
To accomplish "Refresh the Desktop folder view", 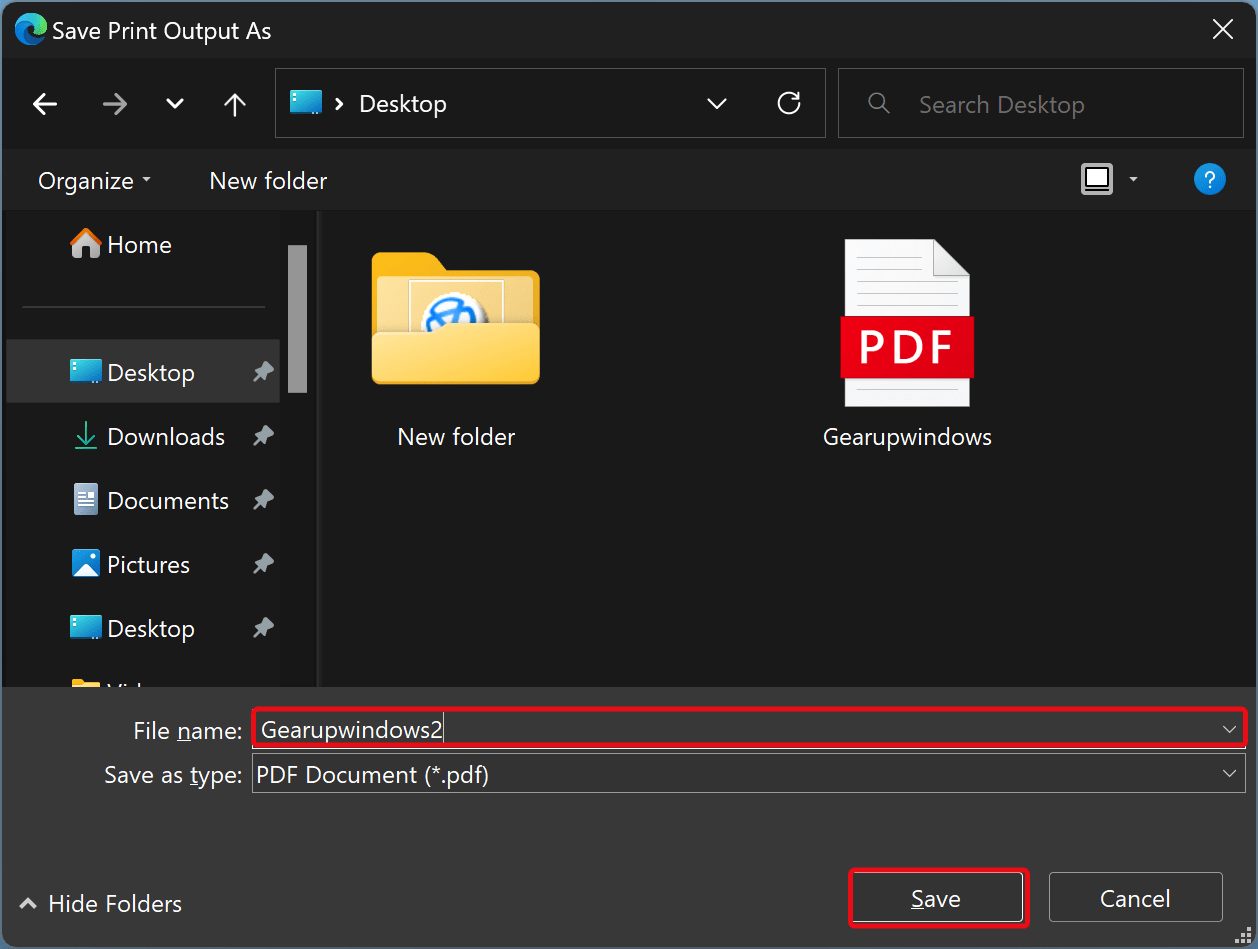I will coord(789,103).
